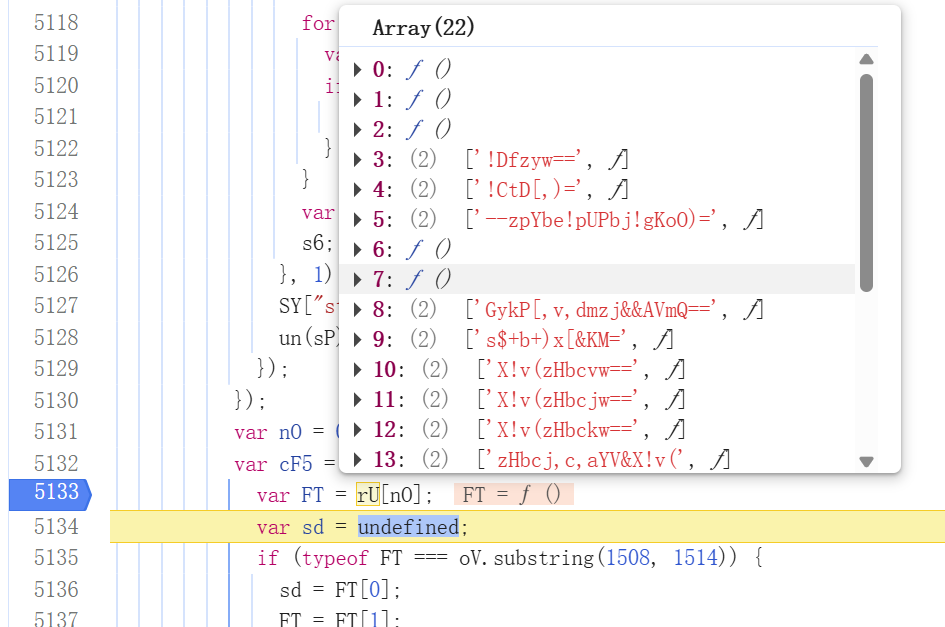Expand array entry 4 with '!CtD[,)='
This screenshot has width=945, height=627.
click(x=358, y=190)
